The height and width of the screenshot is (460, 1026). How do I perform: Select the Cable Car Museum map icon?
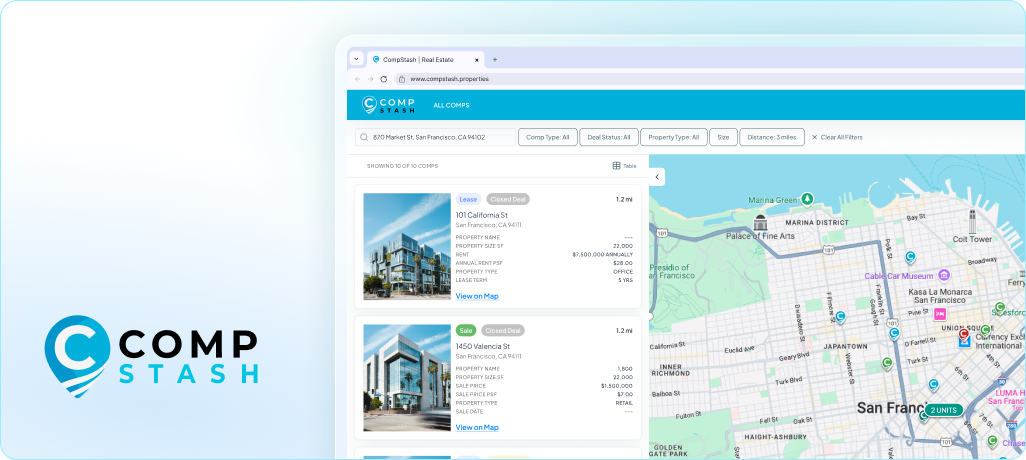(x=944, y=275)
